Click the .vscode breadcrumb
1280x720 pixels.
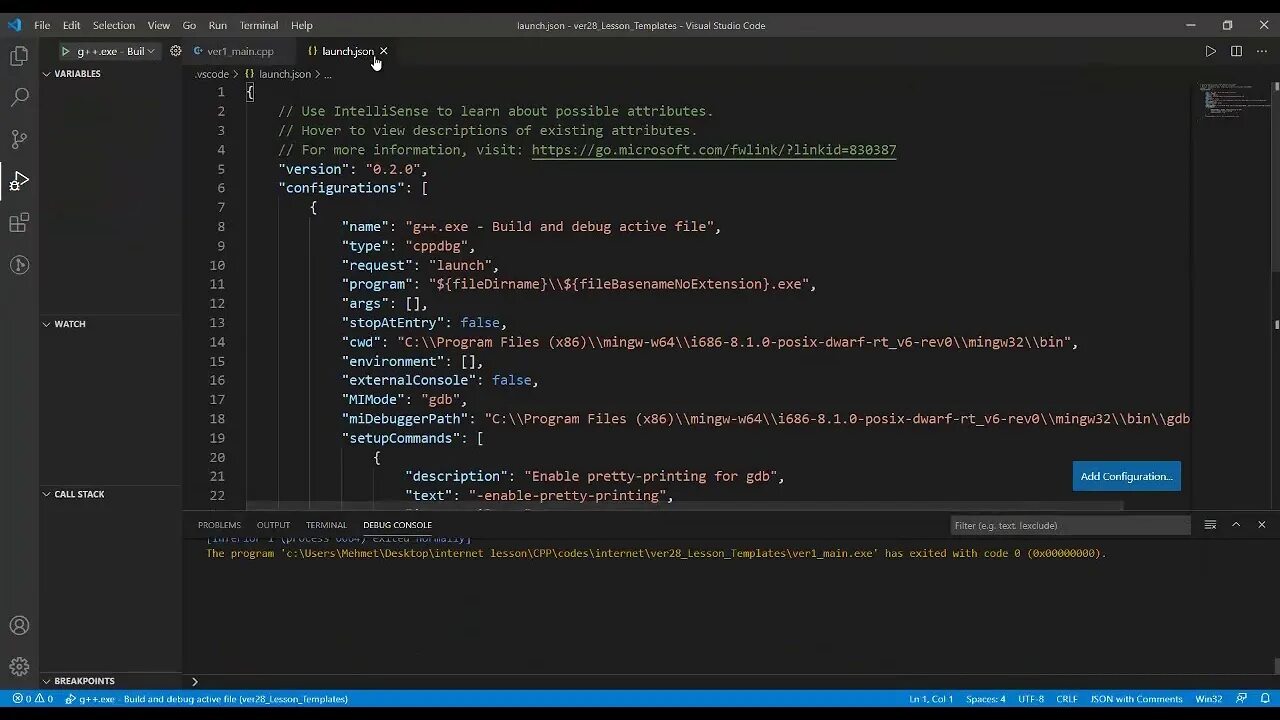coord(212,74)
